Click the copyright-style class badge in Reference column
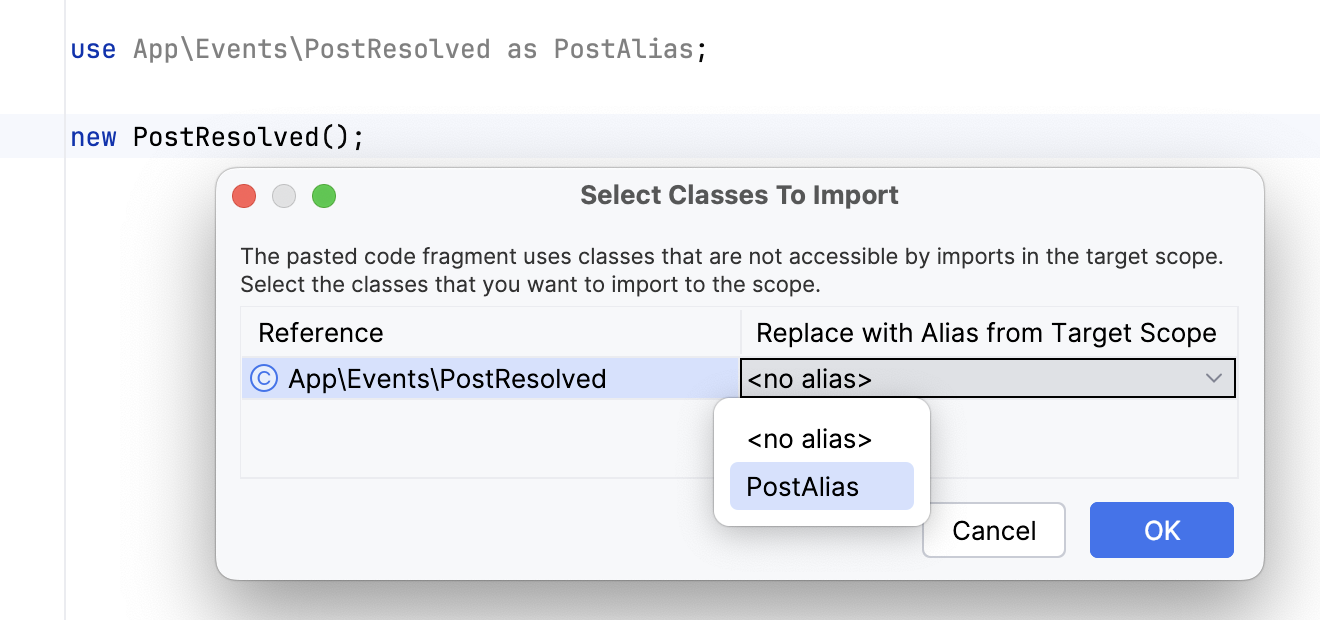The image size is (1320, 620). pyautogui.click(x=265, y=378)
